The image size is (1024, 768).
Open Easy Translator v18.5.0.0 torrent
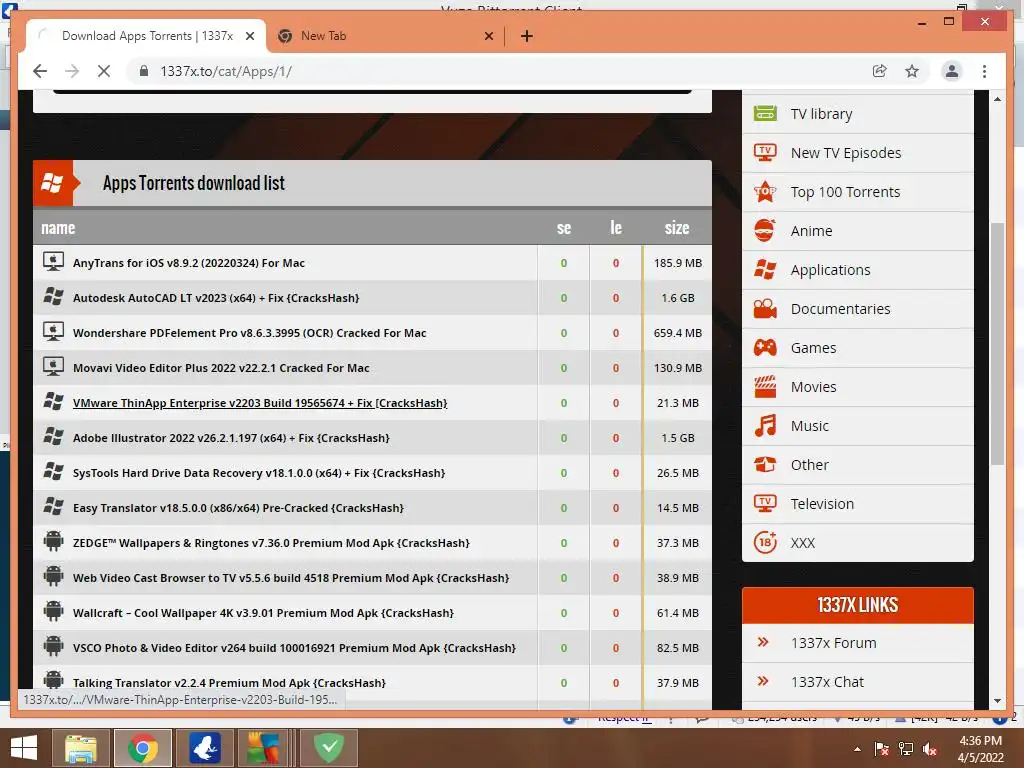(238, 508)
